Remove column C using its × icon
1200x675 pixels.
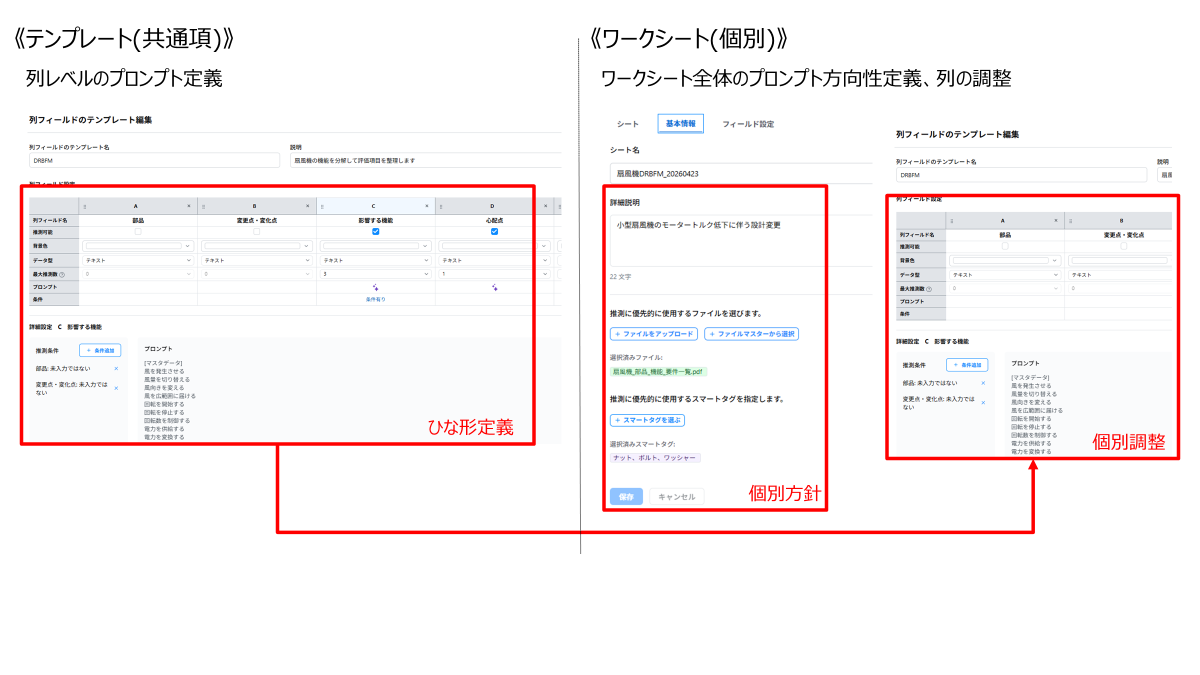(x=427, y=205)
